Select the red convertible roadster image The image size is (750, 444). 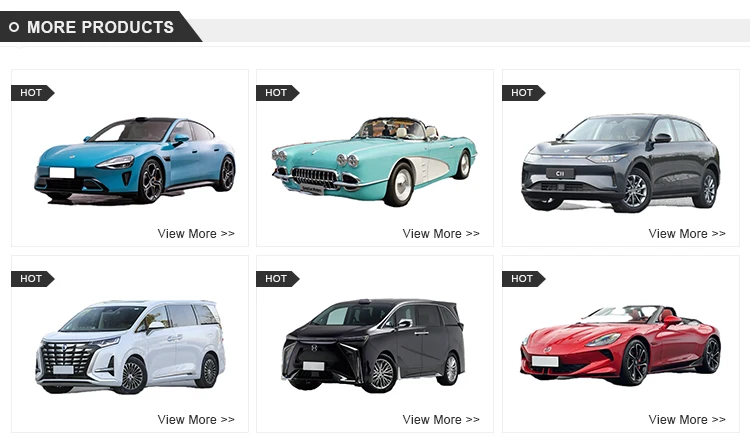[x=620, y=345]
